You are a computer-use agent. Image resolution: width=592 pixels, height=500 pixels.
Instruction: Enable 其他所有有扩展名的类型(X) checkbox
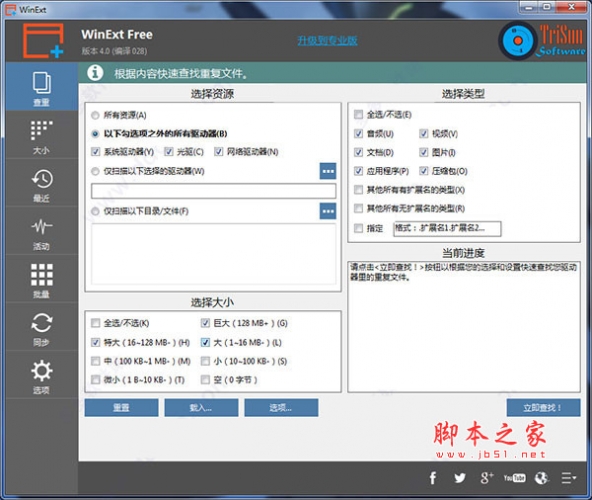[x=358, y=190]
